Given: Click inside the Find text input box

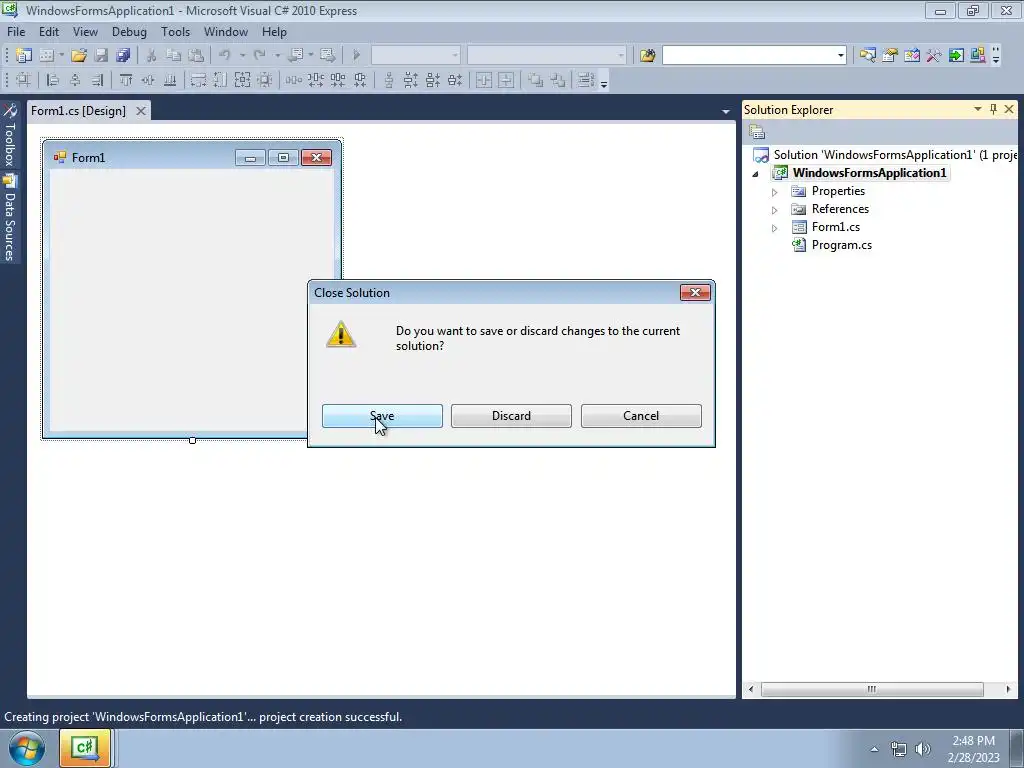Looking at the screenshot, I should point(748,56).
